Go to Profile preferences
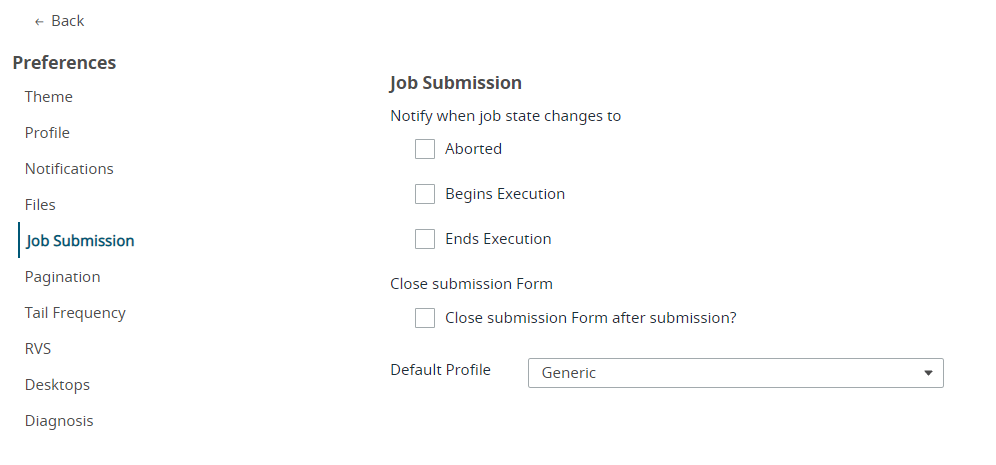Viewport: 996px width, 465px height. pyautogui.click(x=47, y=133)
